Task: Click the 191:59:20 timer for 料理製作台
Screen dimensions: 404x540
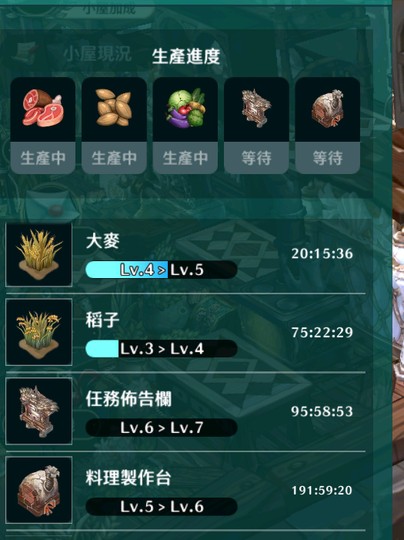Action: [322, 490]
